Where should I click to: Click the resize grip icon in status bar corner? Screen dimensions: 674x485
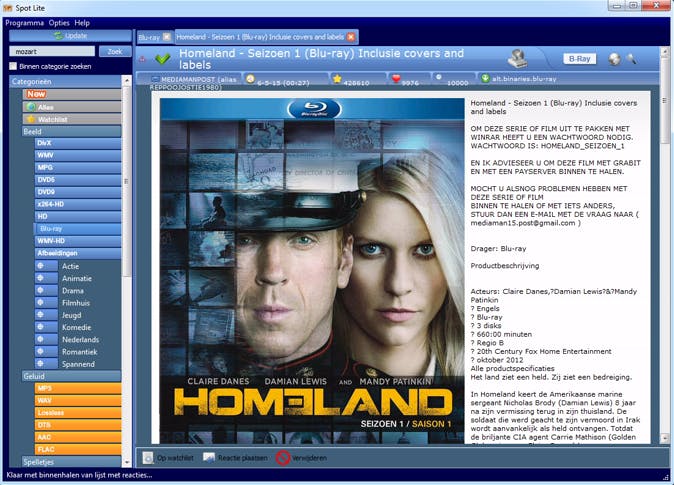(x=666, y=476)
